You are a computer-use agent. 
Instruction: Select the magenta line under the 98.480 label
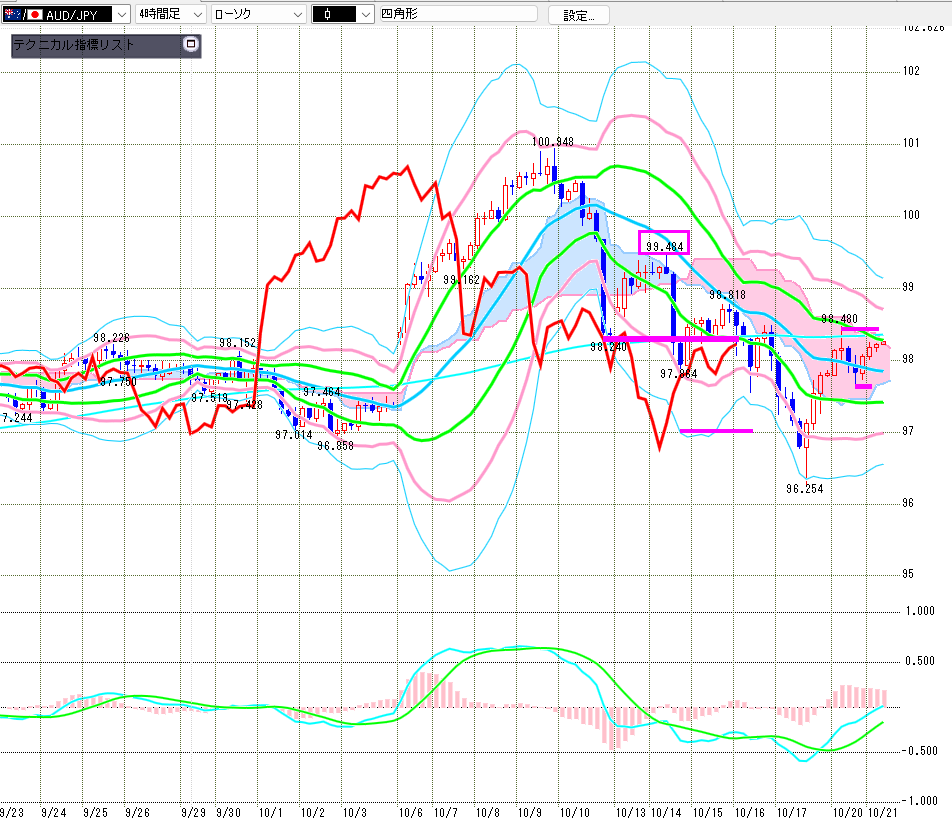859,329
